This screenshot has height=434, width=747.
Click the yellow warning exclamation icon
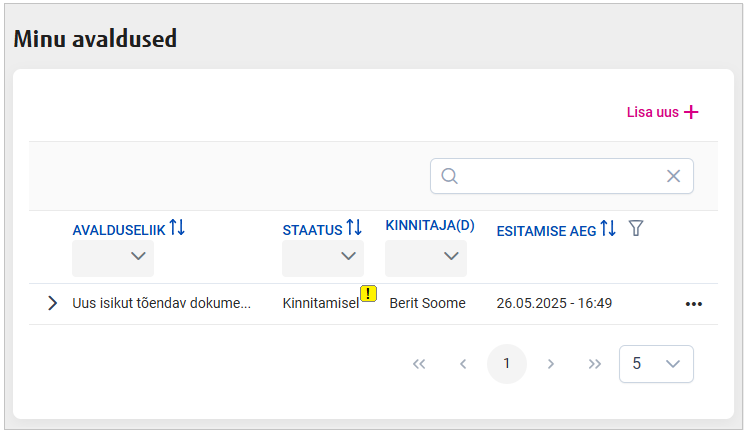click(368, 294)
